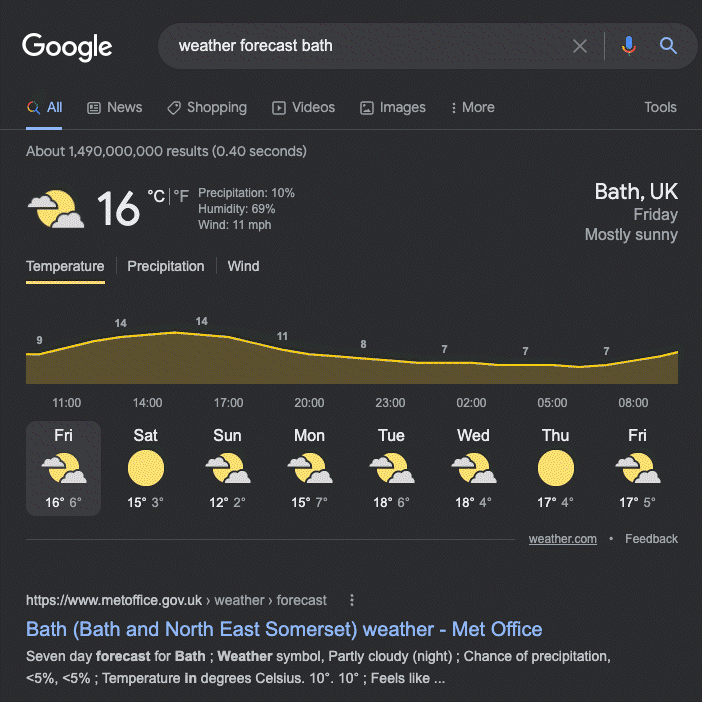Screen dimensions: 702x702
Task: Select Sunday's partly cloudy forecast icon
Action: [x=227, y=468]
